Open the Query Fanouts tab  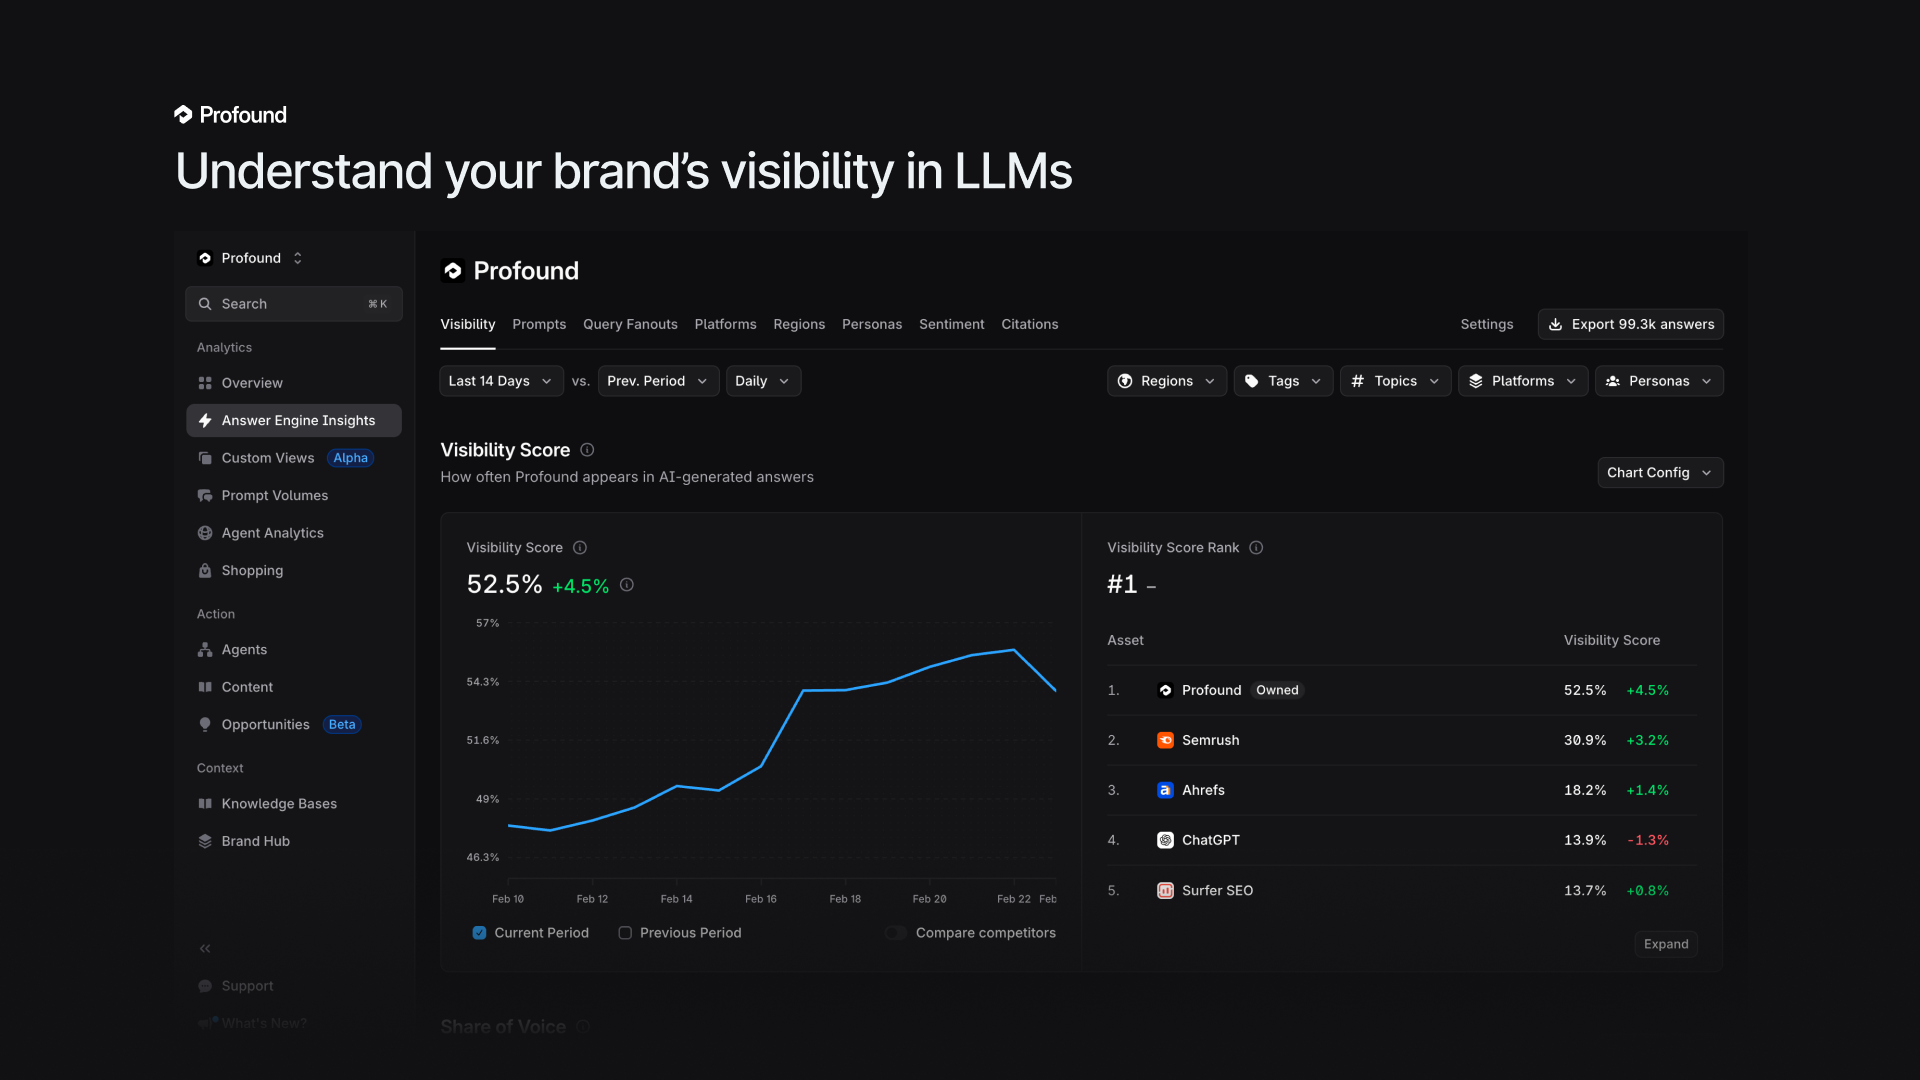click(630, 324)
